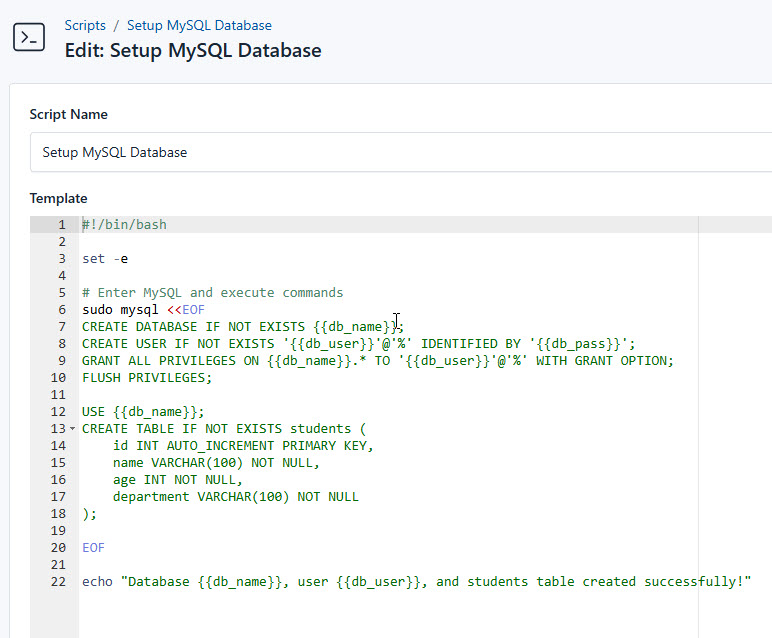Collapse the code fold arrow on line 13

72,429
